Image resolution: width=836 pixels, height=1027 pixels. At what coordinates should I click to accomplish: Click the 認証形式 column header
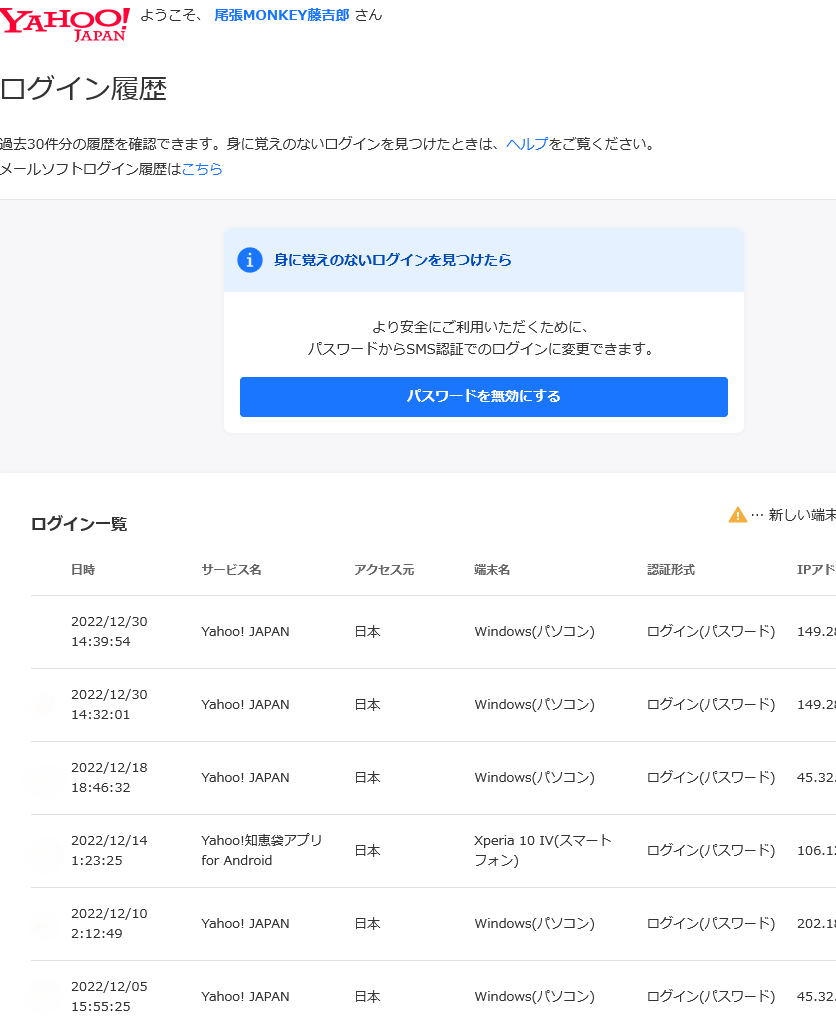[x=671, y=570]
